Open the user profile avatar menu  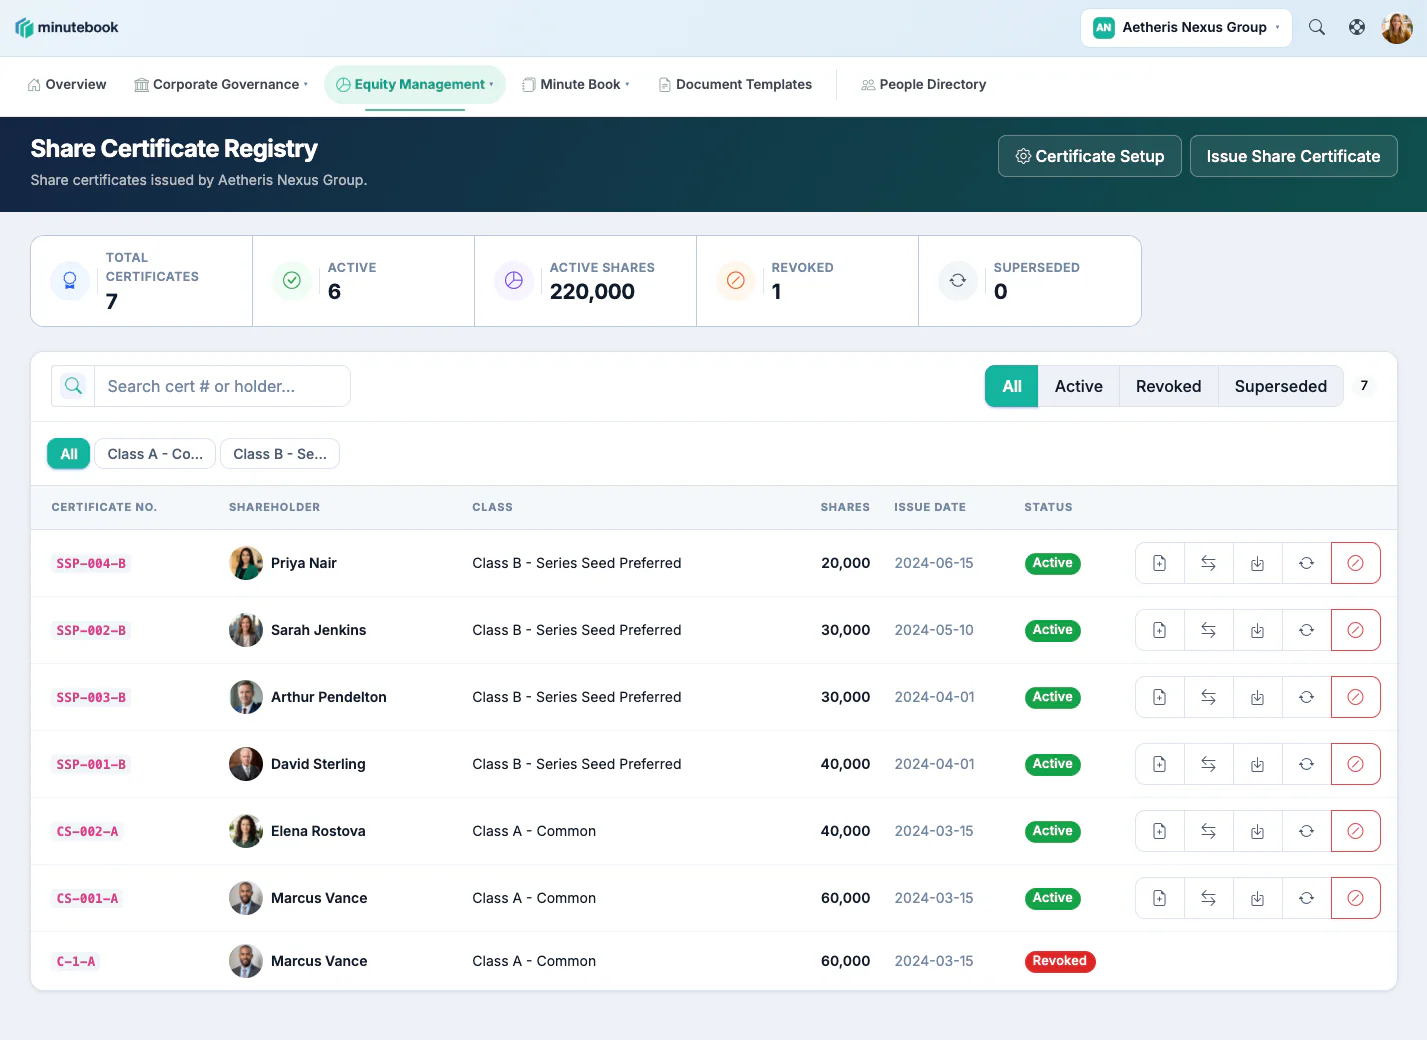pyautogui.click(x=1397, y=28)
